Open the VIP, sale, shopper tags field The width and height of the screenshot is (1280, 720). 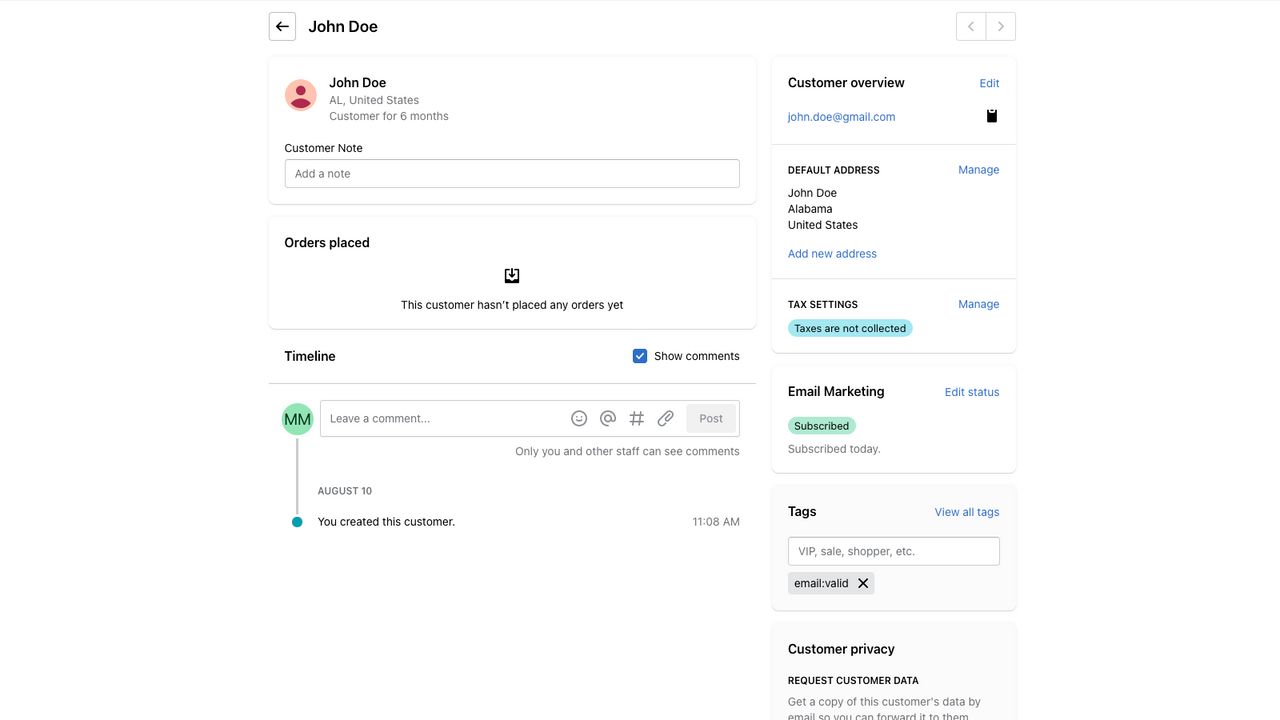pos(893,551)
